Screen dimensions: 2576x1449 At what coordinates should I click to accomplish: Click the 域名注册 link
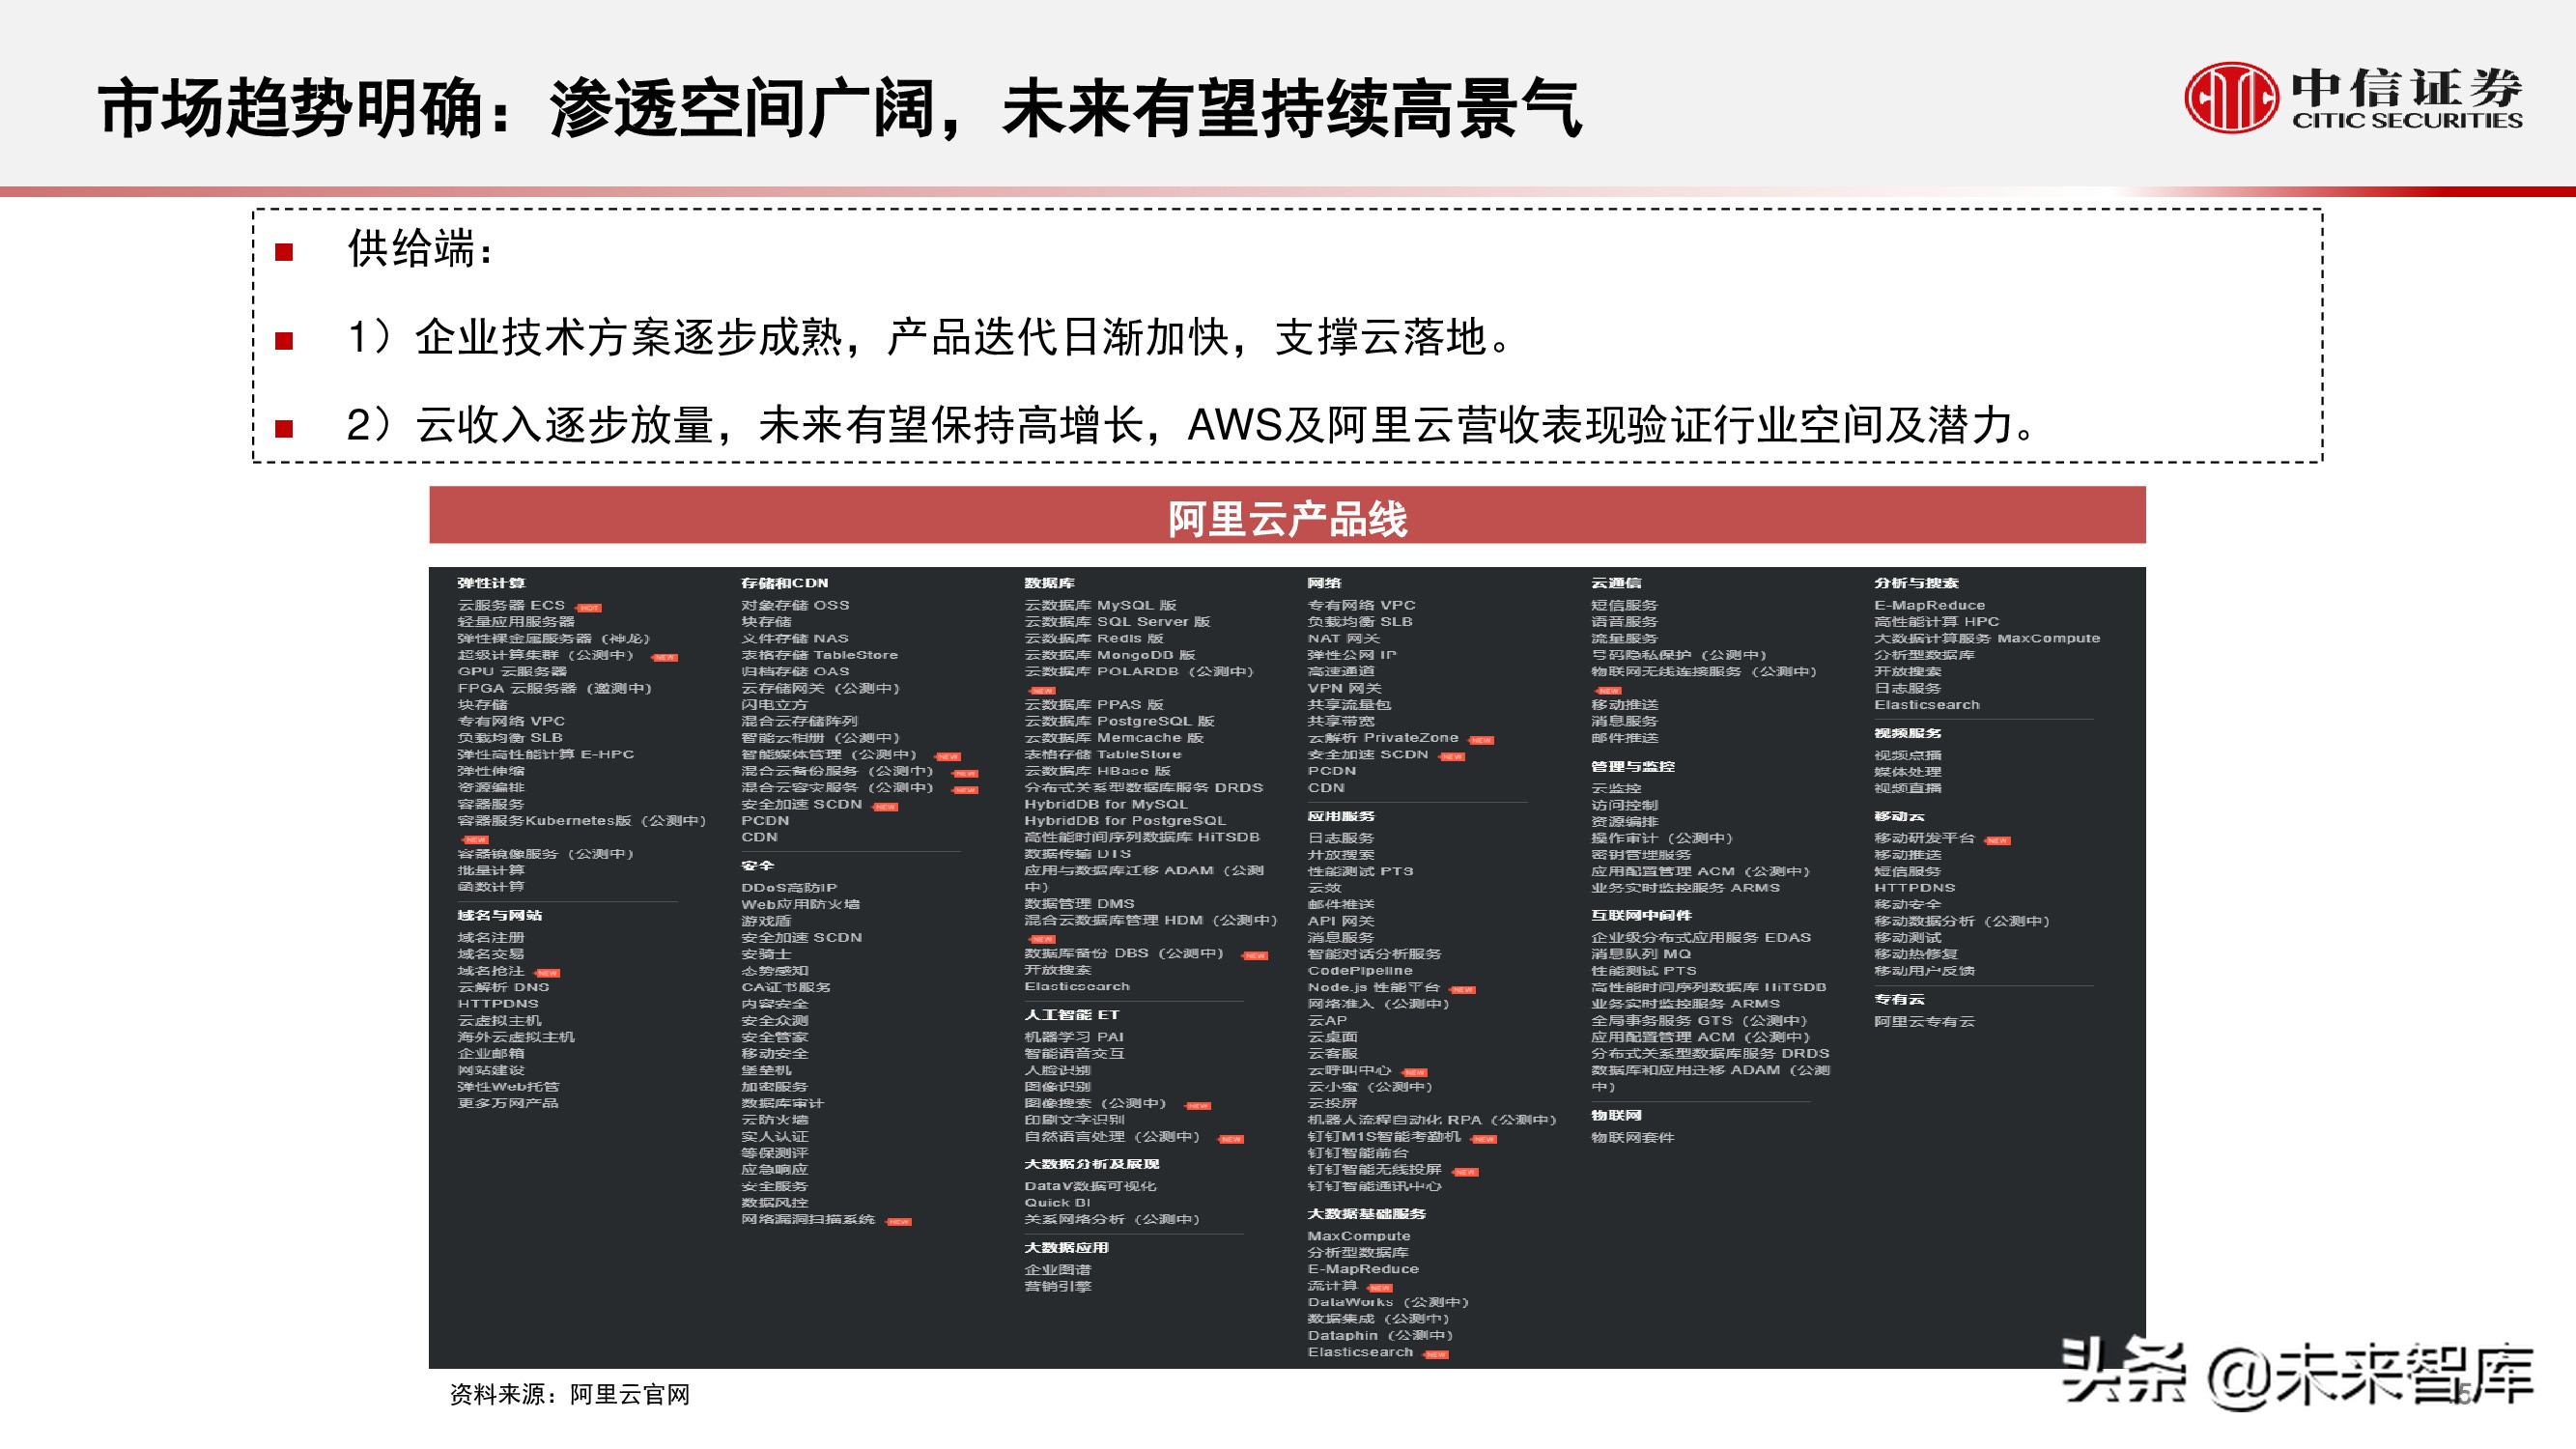(491, 937)
